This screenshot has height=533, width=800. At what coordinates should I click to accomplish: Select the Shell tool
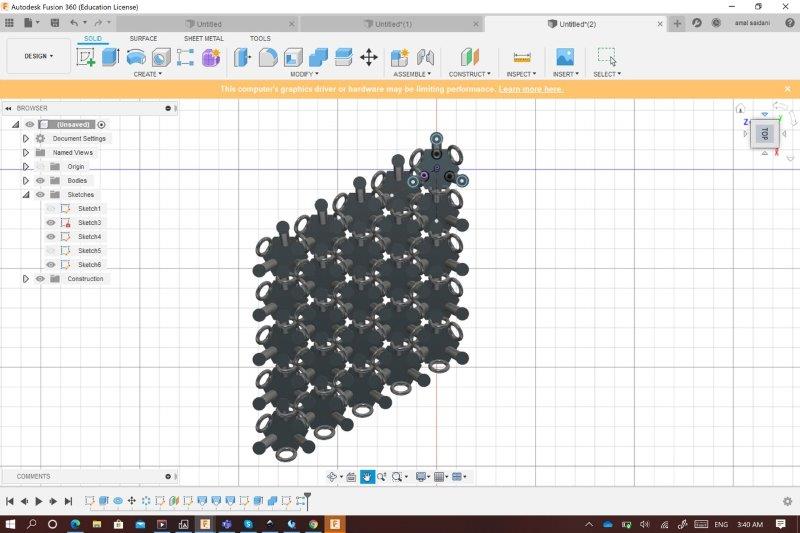click(x=293, y=57)
